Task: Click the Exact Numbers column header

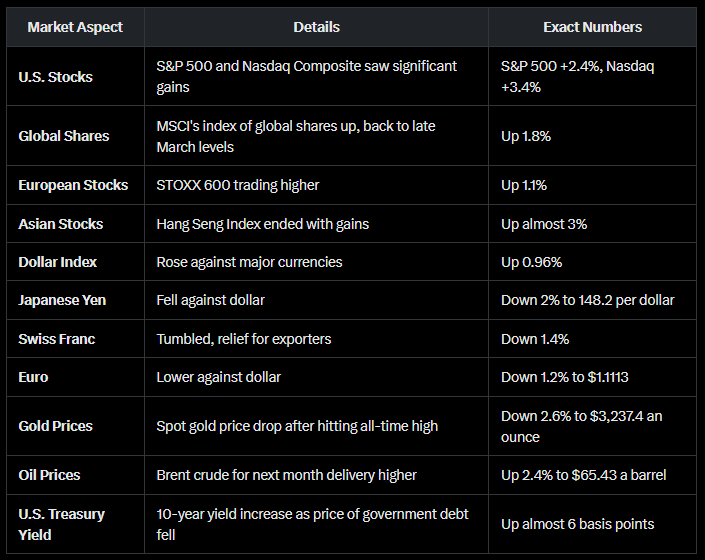Action: click(x=592, y=27)
